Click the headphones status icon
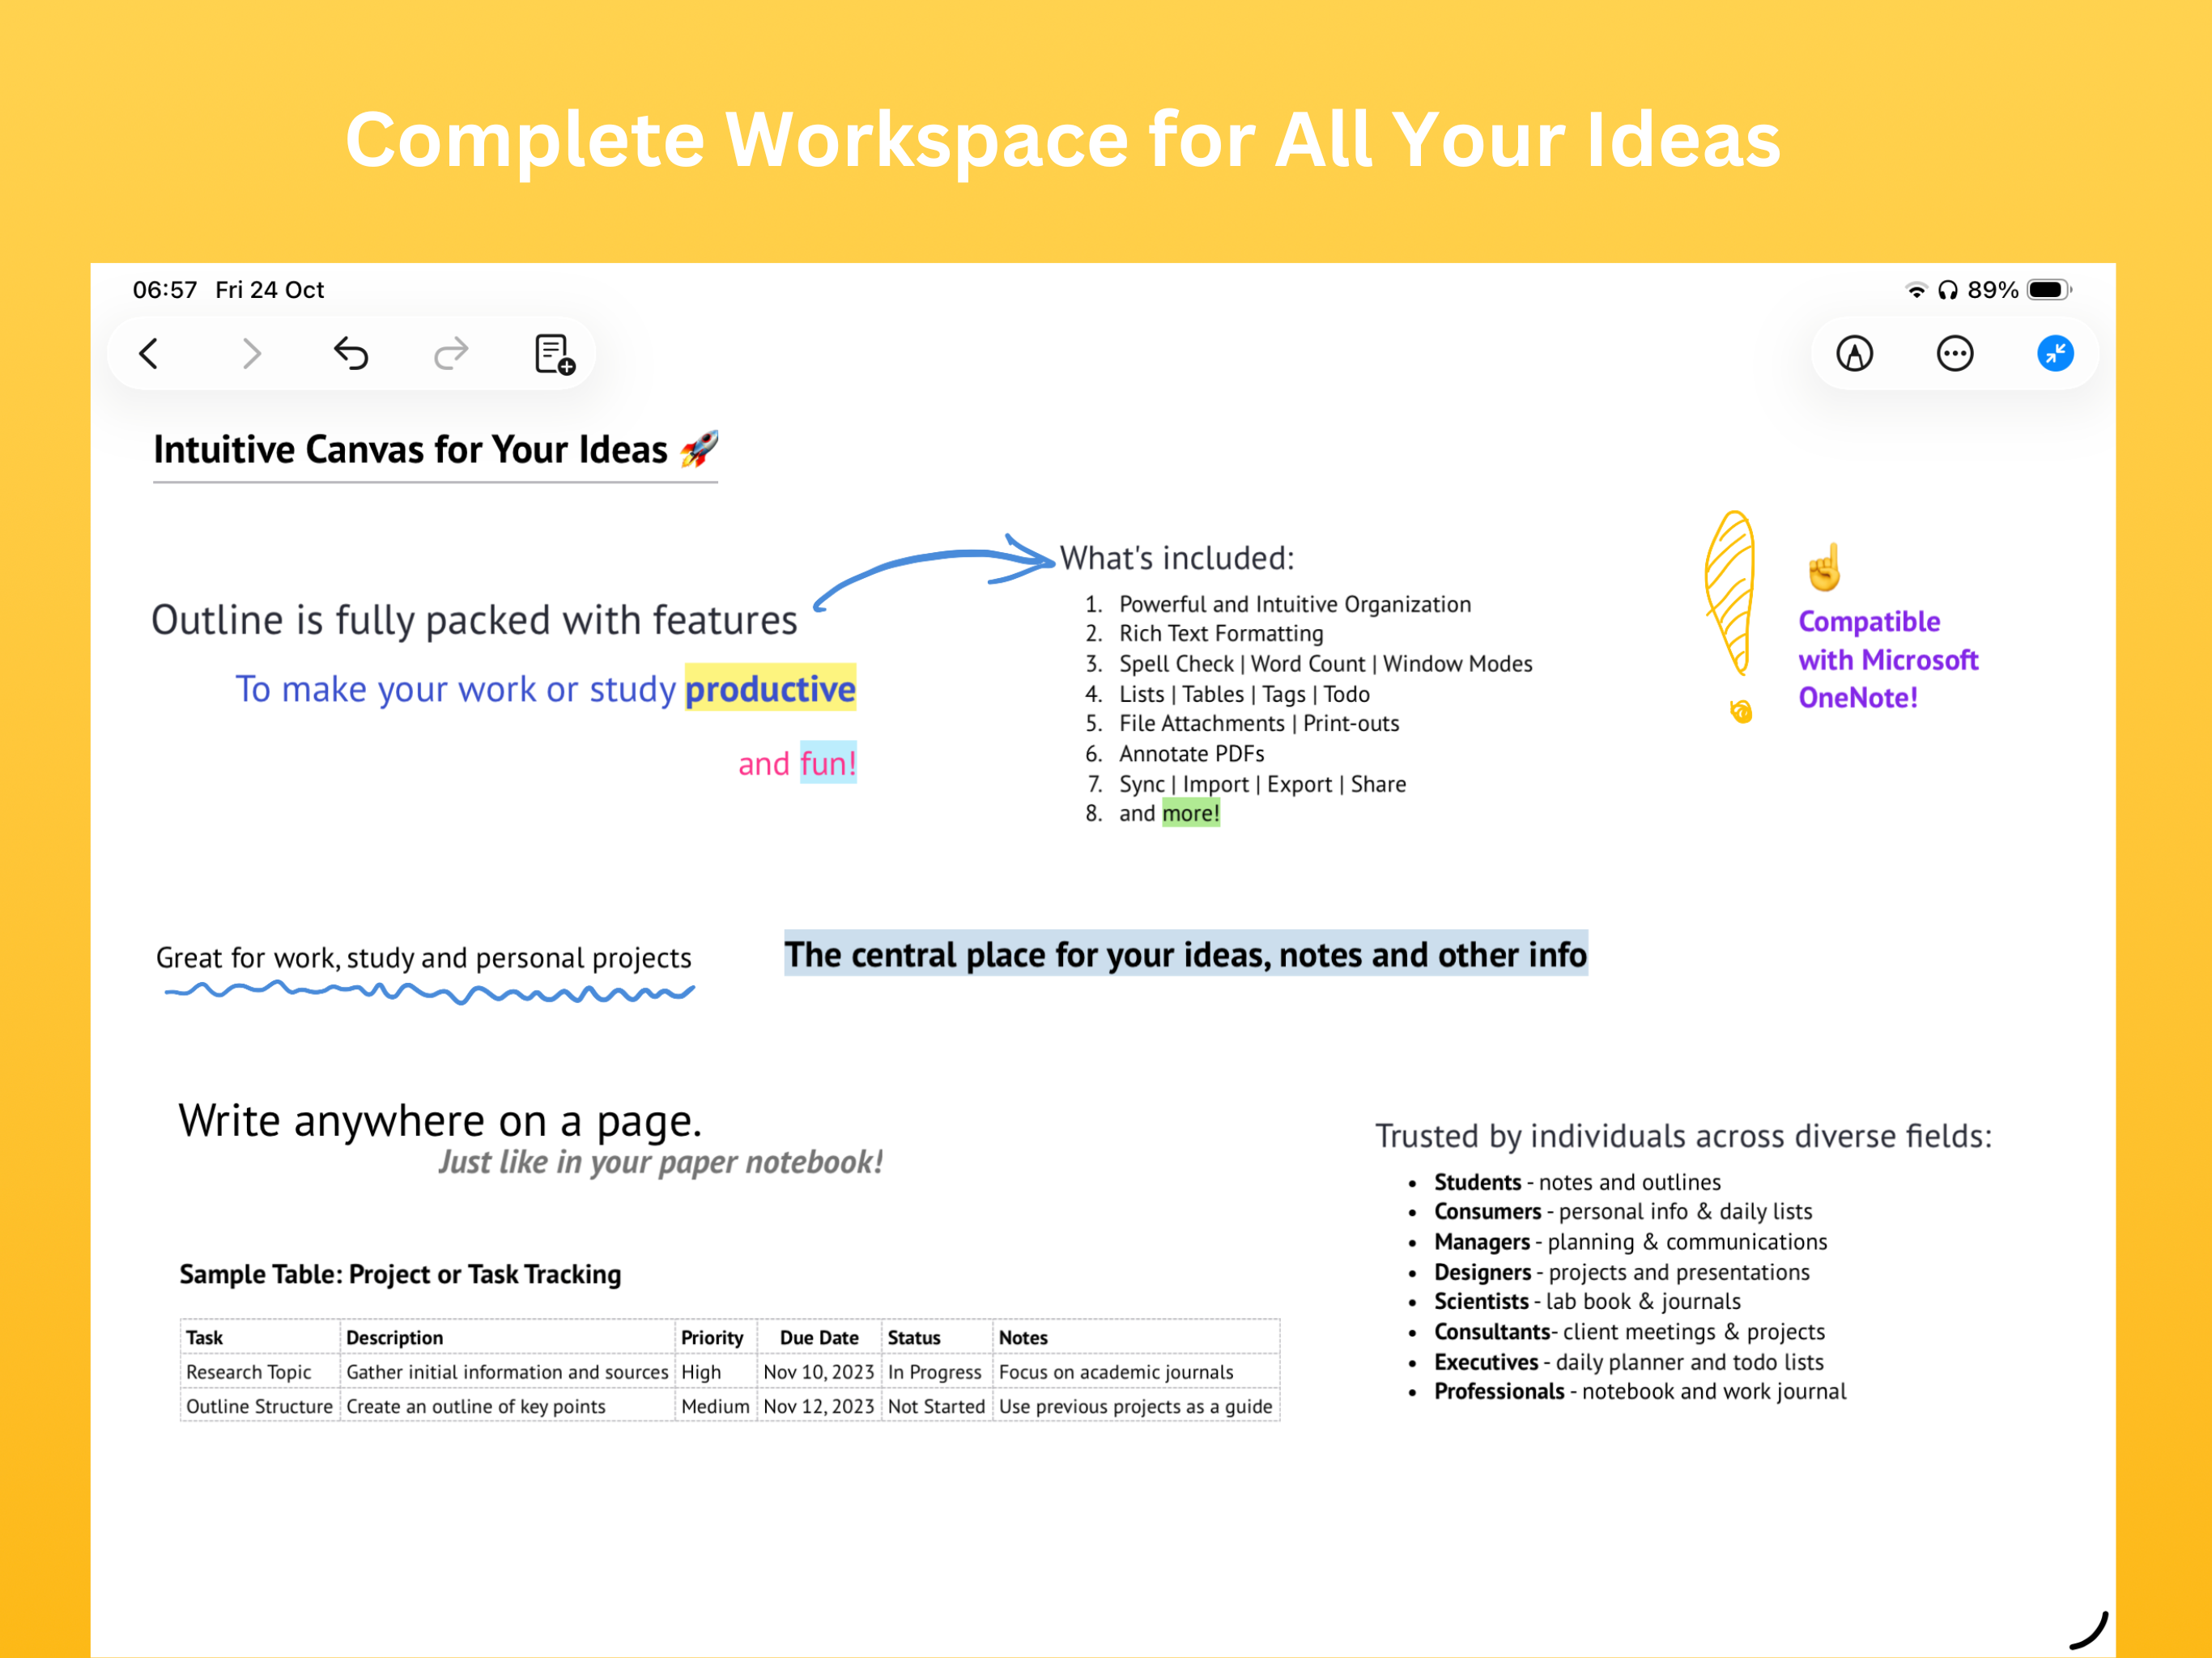The image size is (2212, 1658). [x=1947, y=290]
